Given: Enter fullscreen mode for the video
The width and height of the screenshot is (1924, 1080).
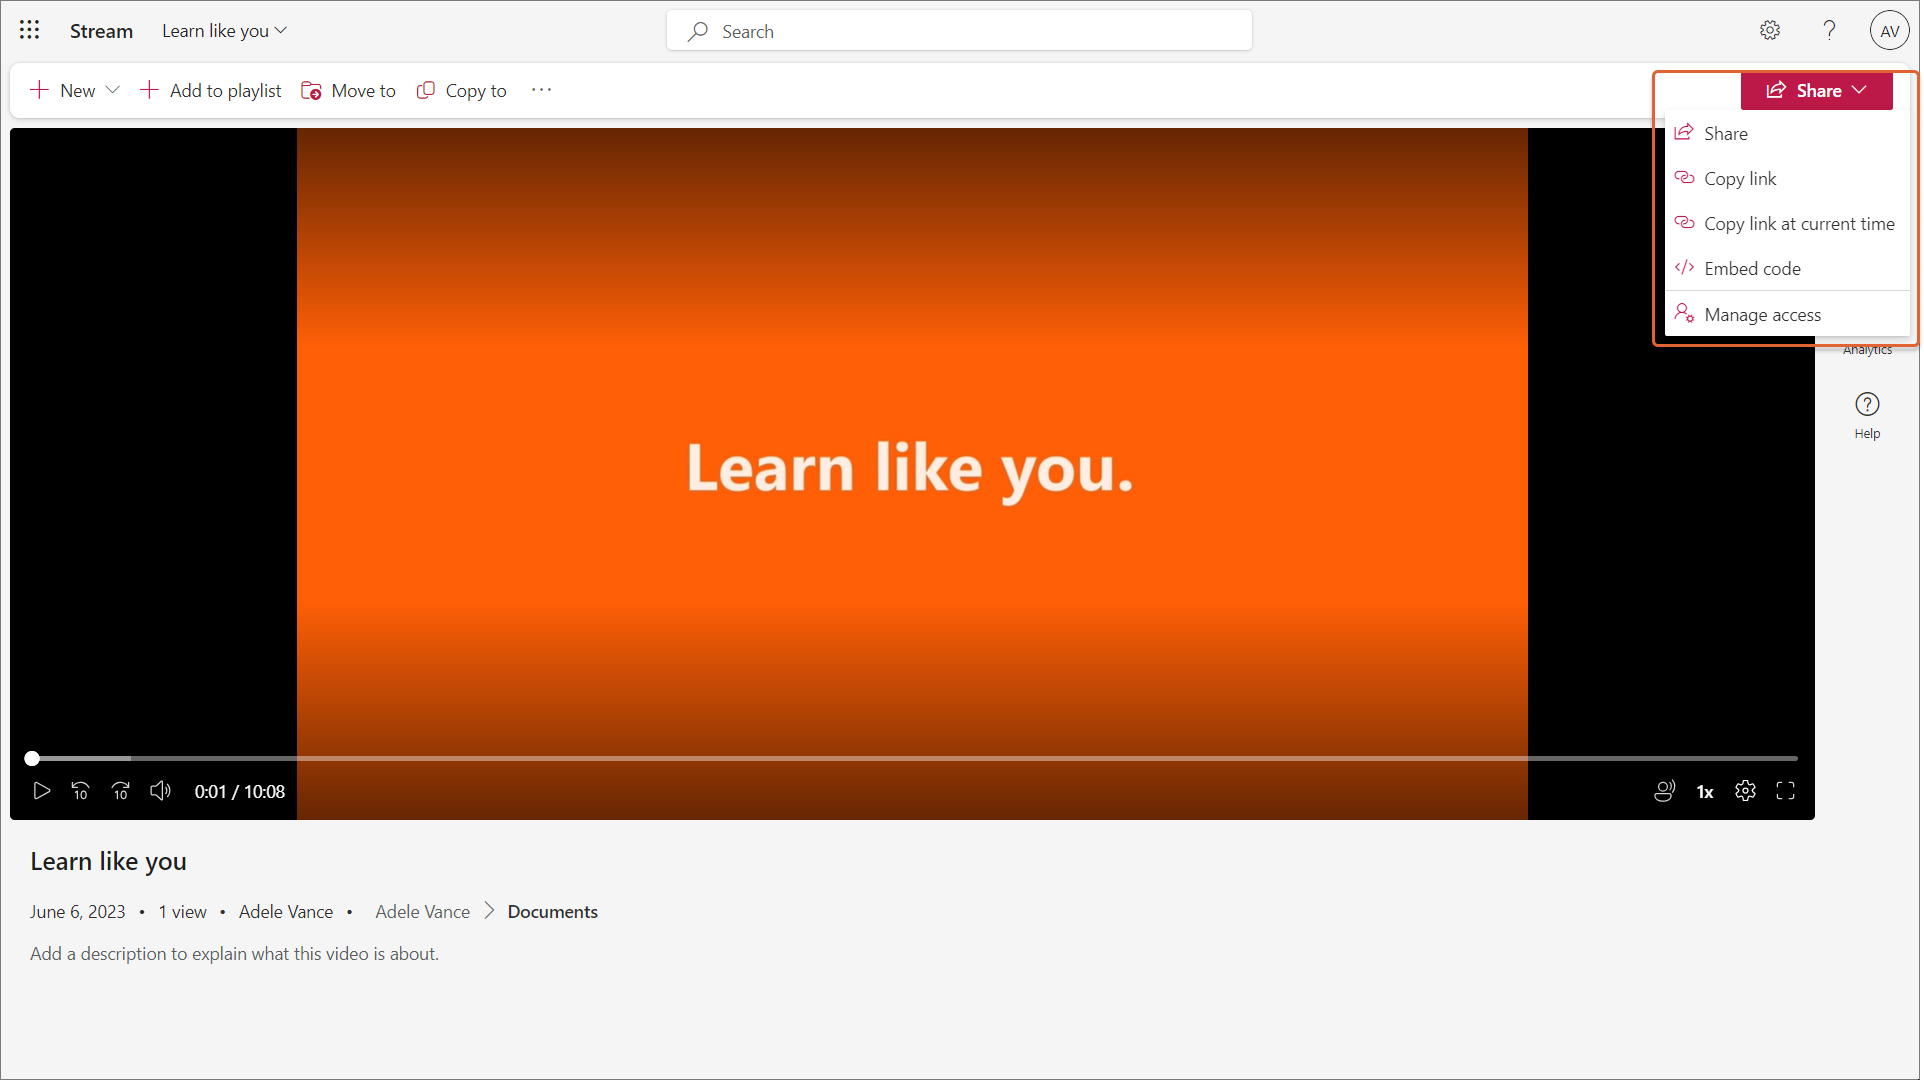Looking at the screenshot, I should pos(1785,791).
